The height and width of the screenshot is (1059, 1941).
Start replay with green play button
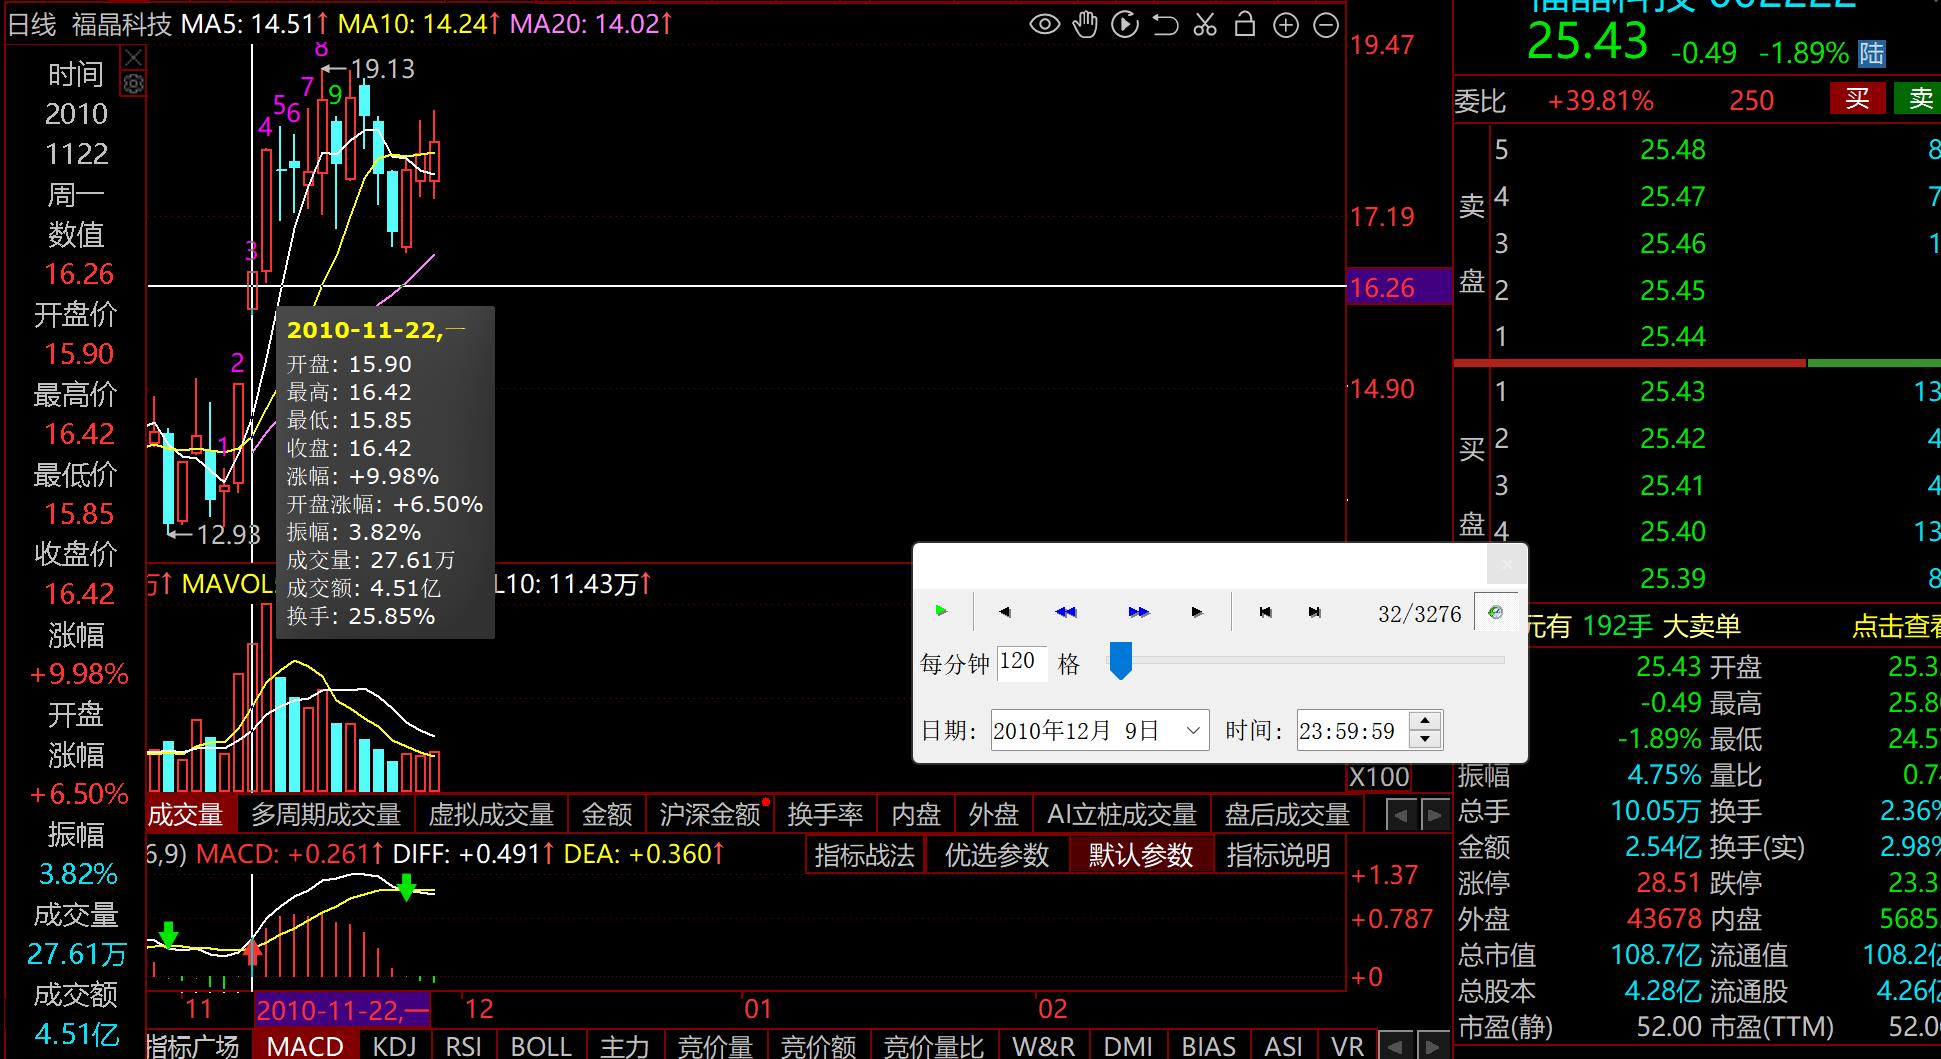tap(941, 611)
